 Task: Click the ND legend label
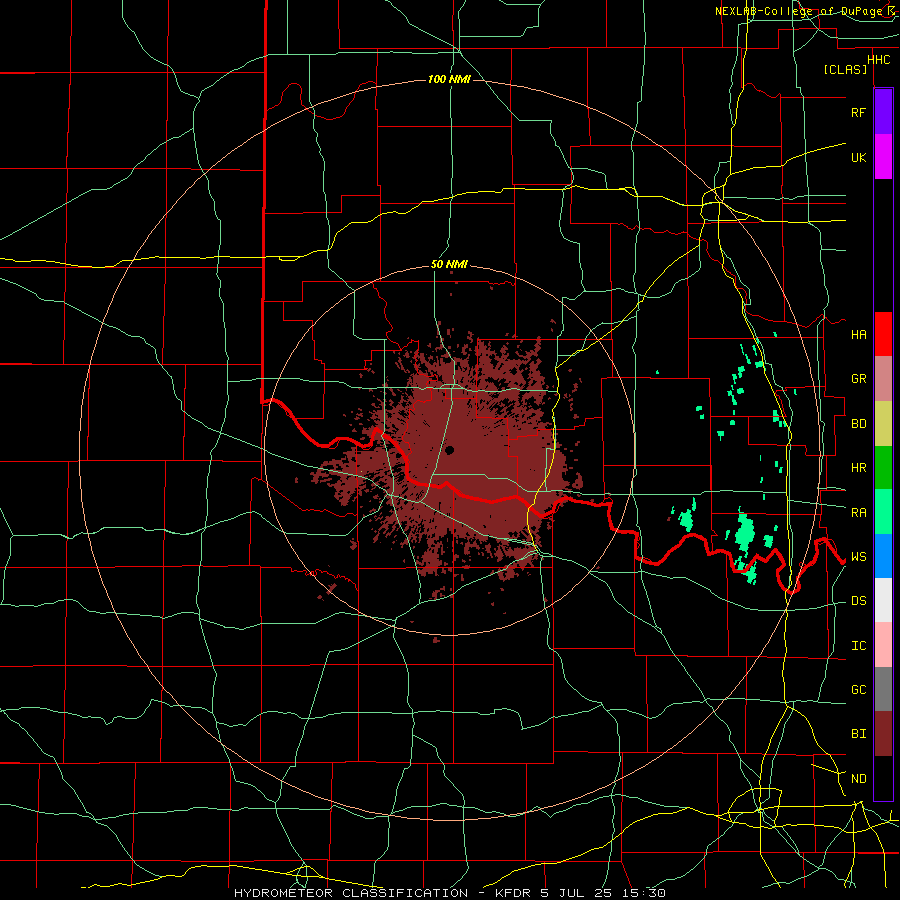click(x=858, y=778)
